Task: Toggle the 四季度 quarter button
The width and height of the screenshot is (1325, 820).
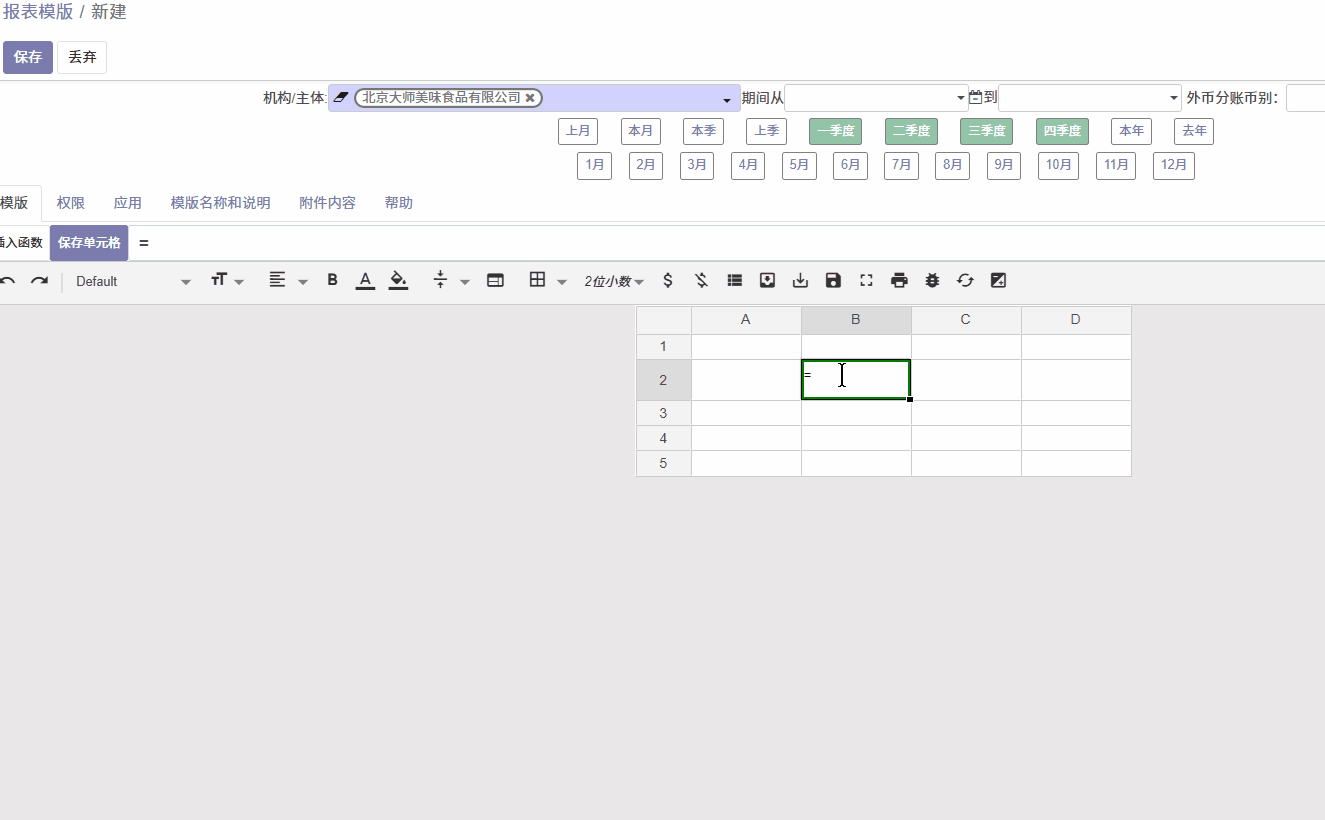Action: coord(1062,131)
